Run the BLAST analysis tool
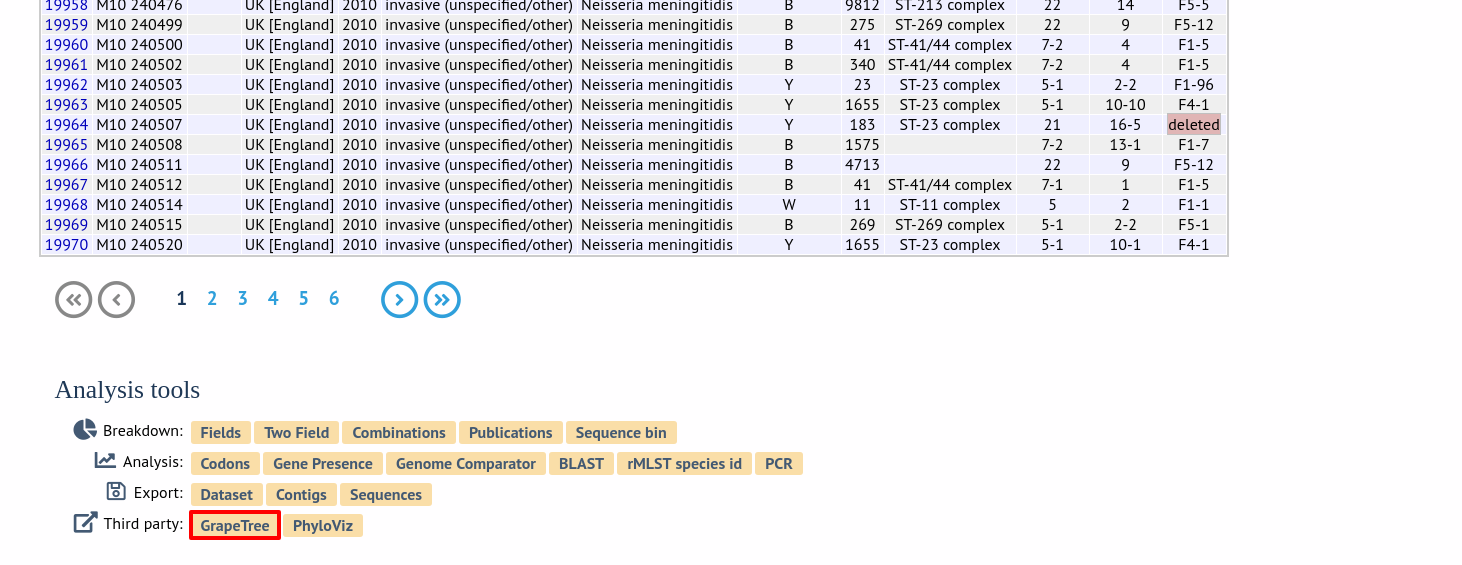The image size is (1462, 565). coord(582,463)
